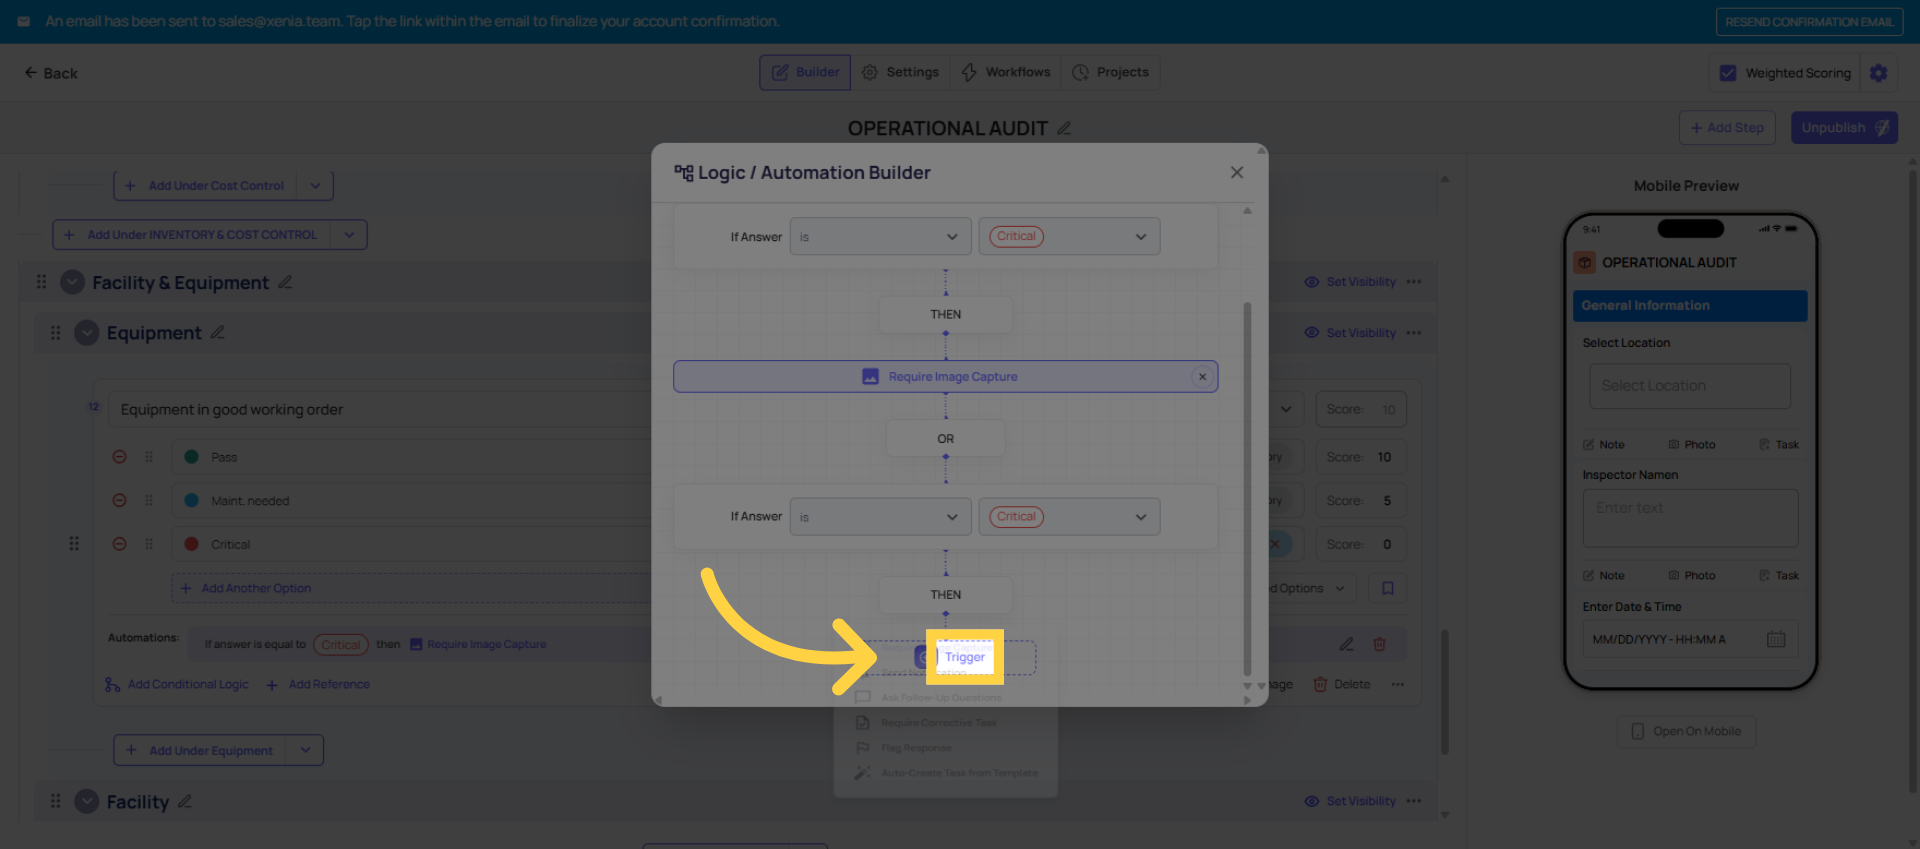Image resolution: width=1920 pixels, height=849 pixels.
Task: Remove the Maint. needed option
Action: (119, 500)
